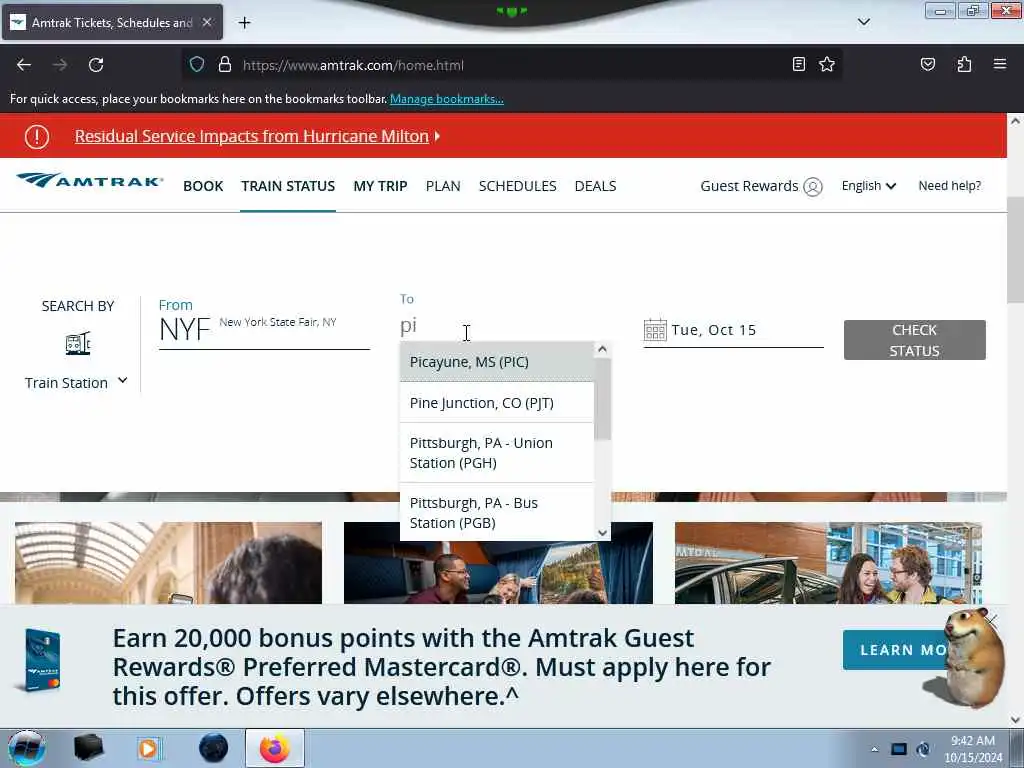Toggle Reader View icon in address bar
The height and width of the screenshot is (768, 1024).
[798, 64]
